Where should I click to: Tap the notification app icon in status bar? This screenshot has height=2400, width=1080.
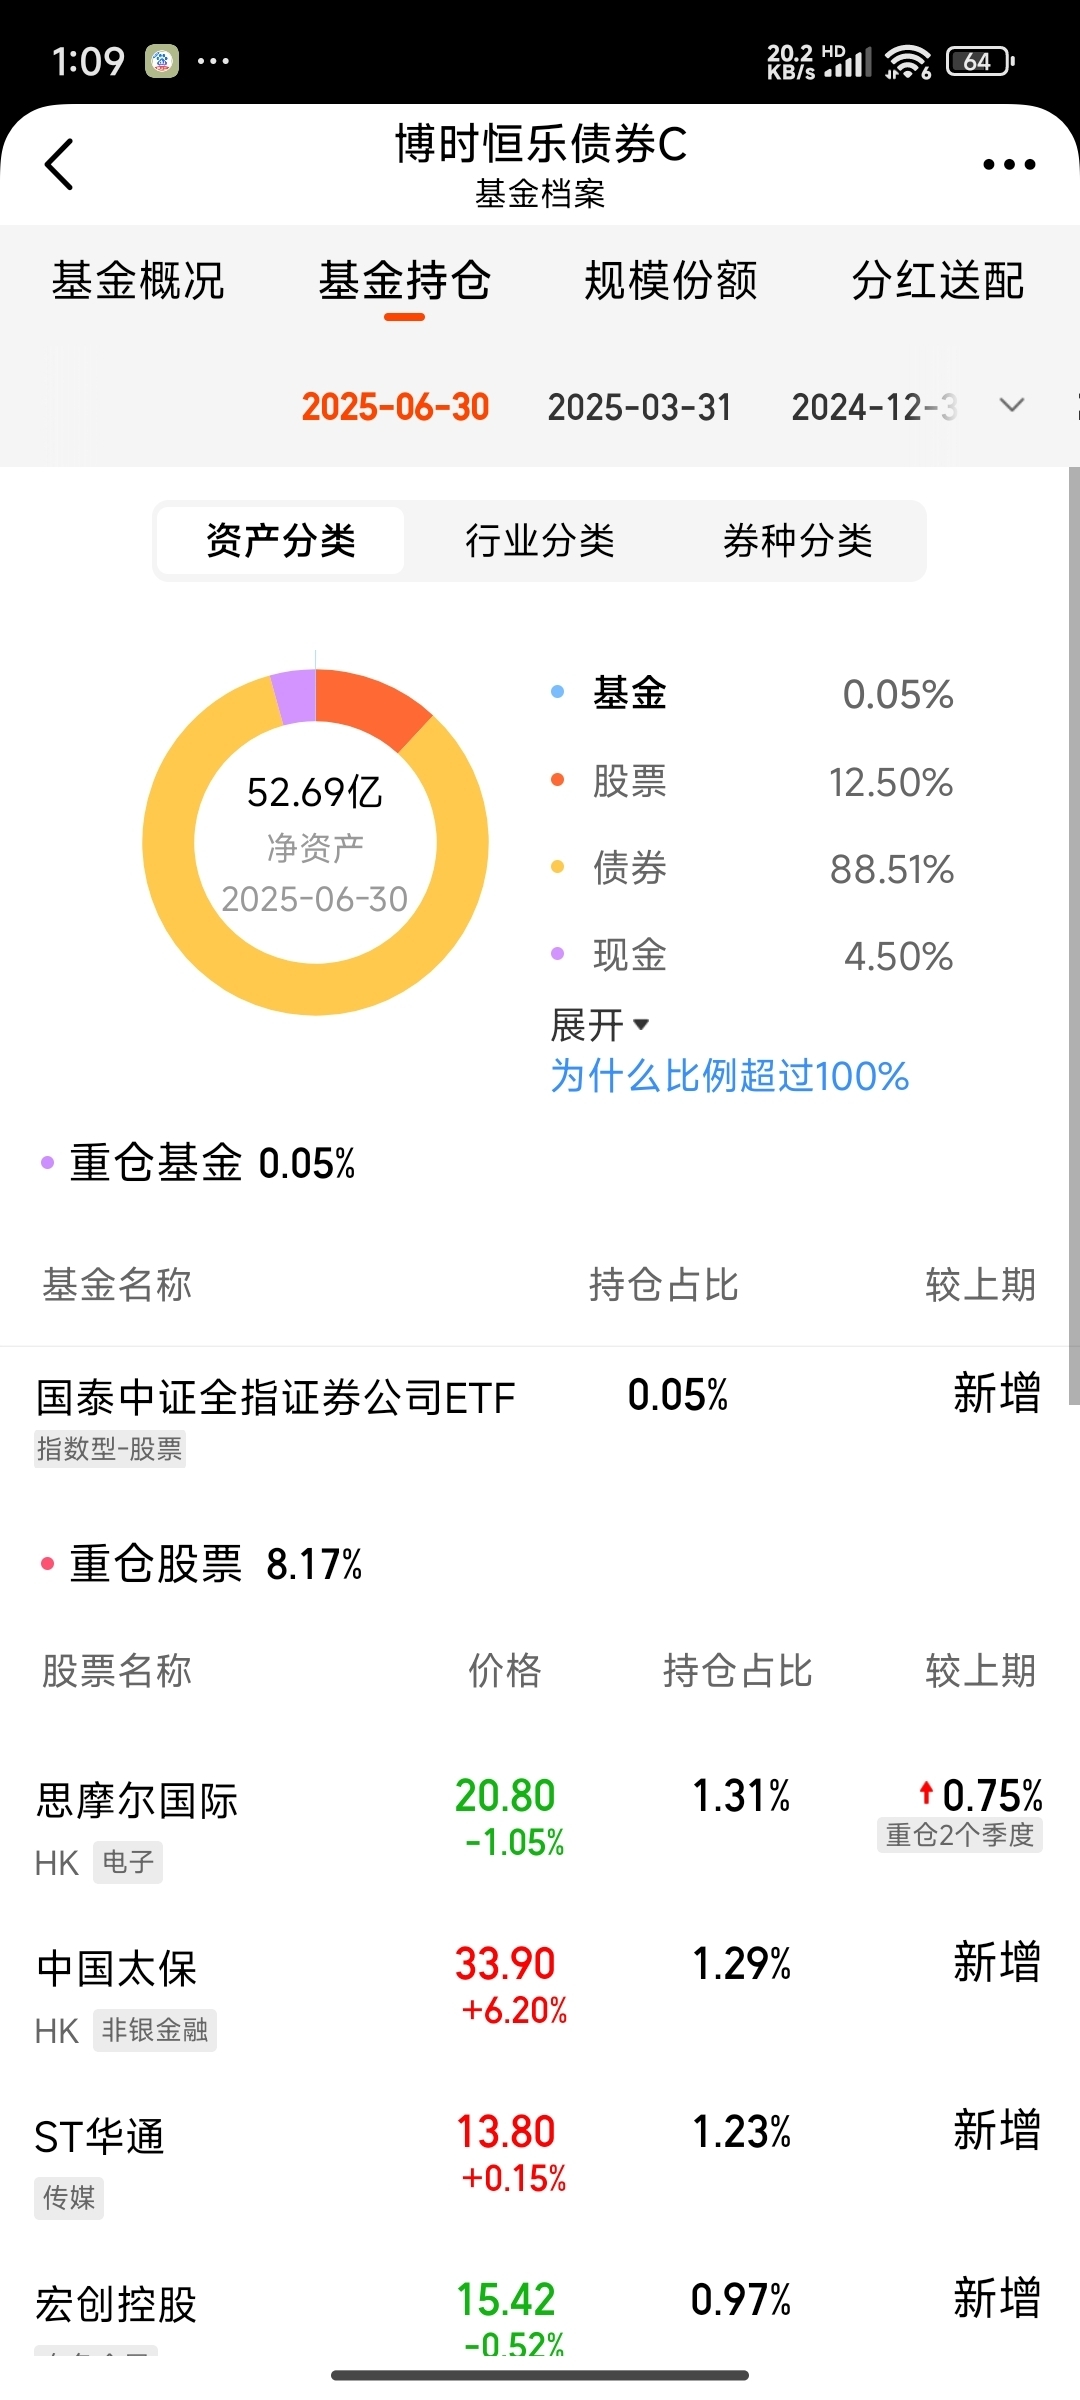pyautogui.click(x=162, y=62)
